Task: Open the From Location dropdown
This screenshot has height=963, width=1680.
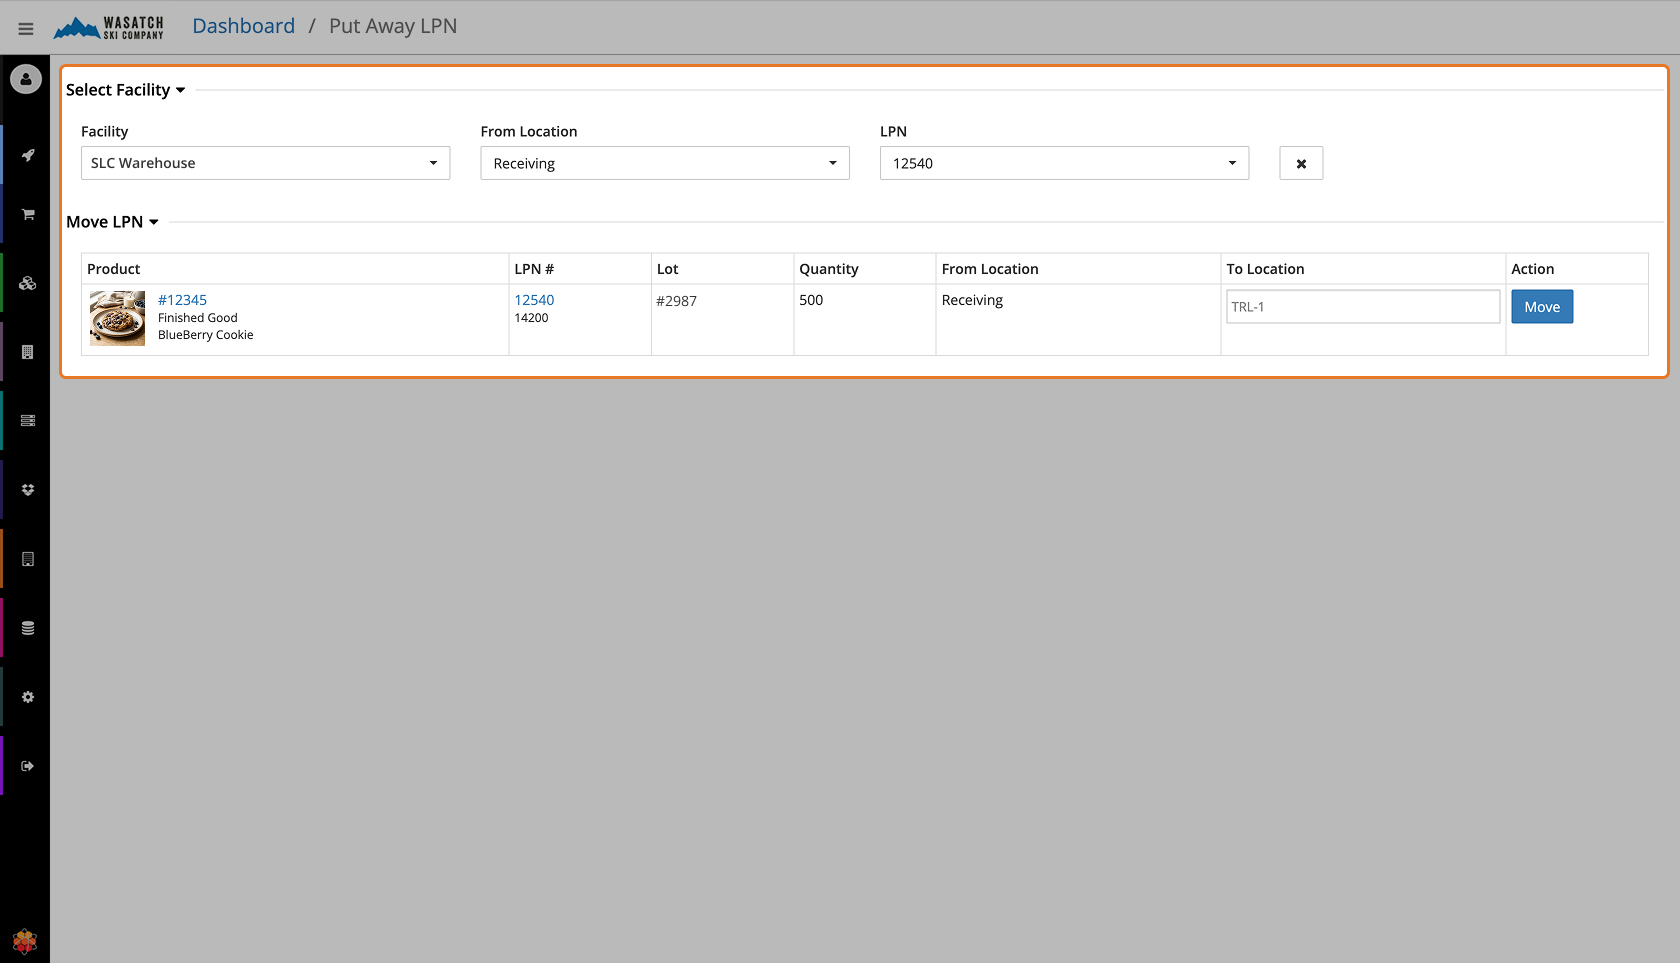Action: point(665,163)
